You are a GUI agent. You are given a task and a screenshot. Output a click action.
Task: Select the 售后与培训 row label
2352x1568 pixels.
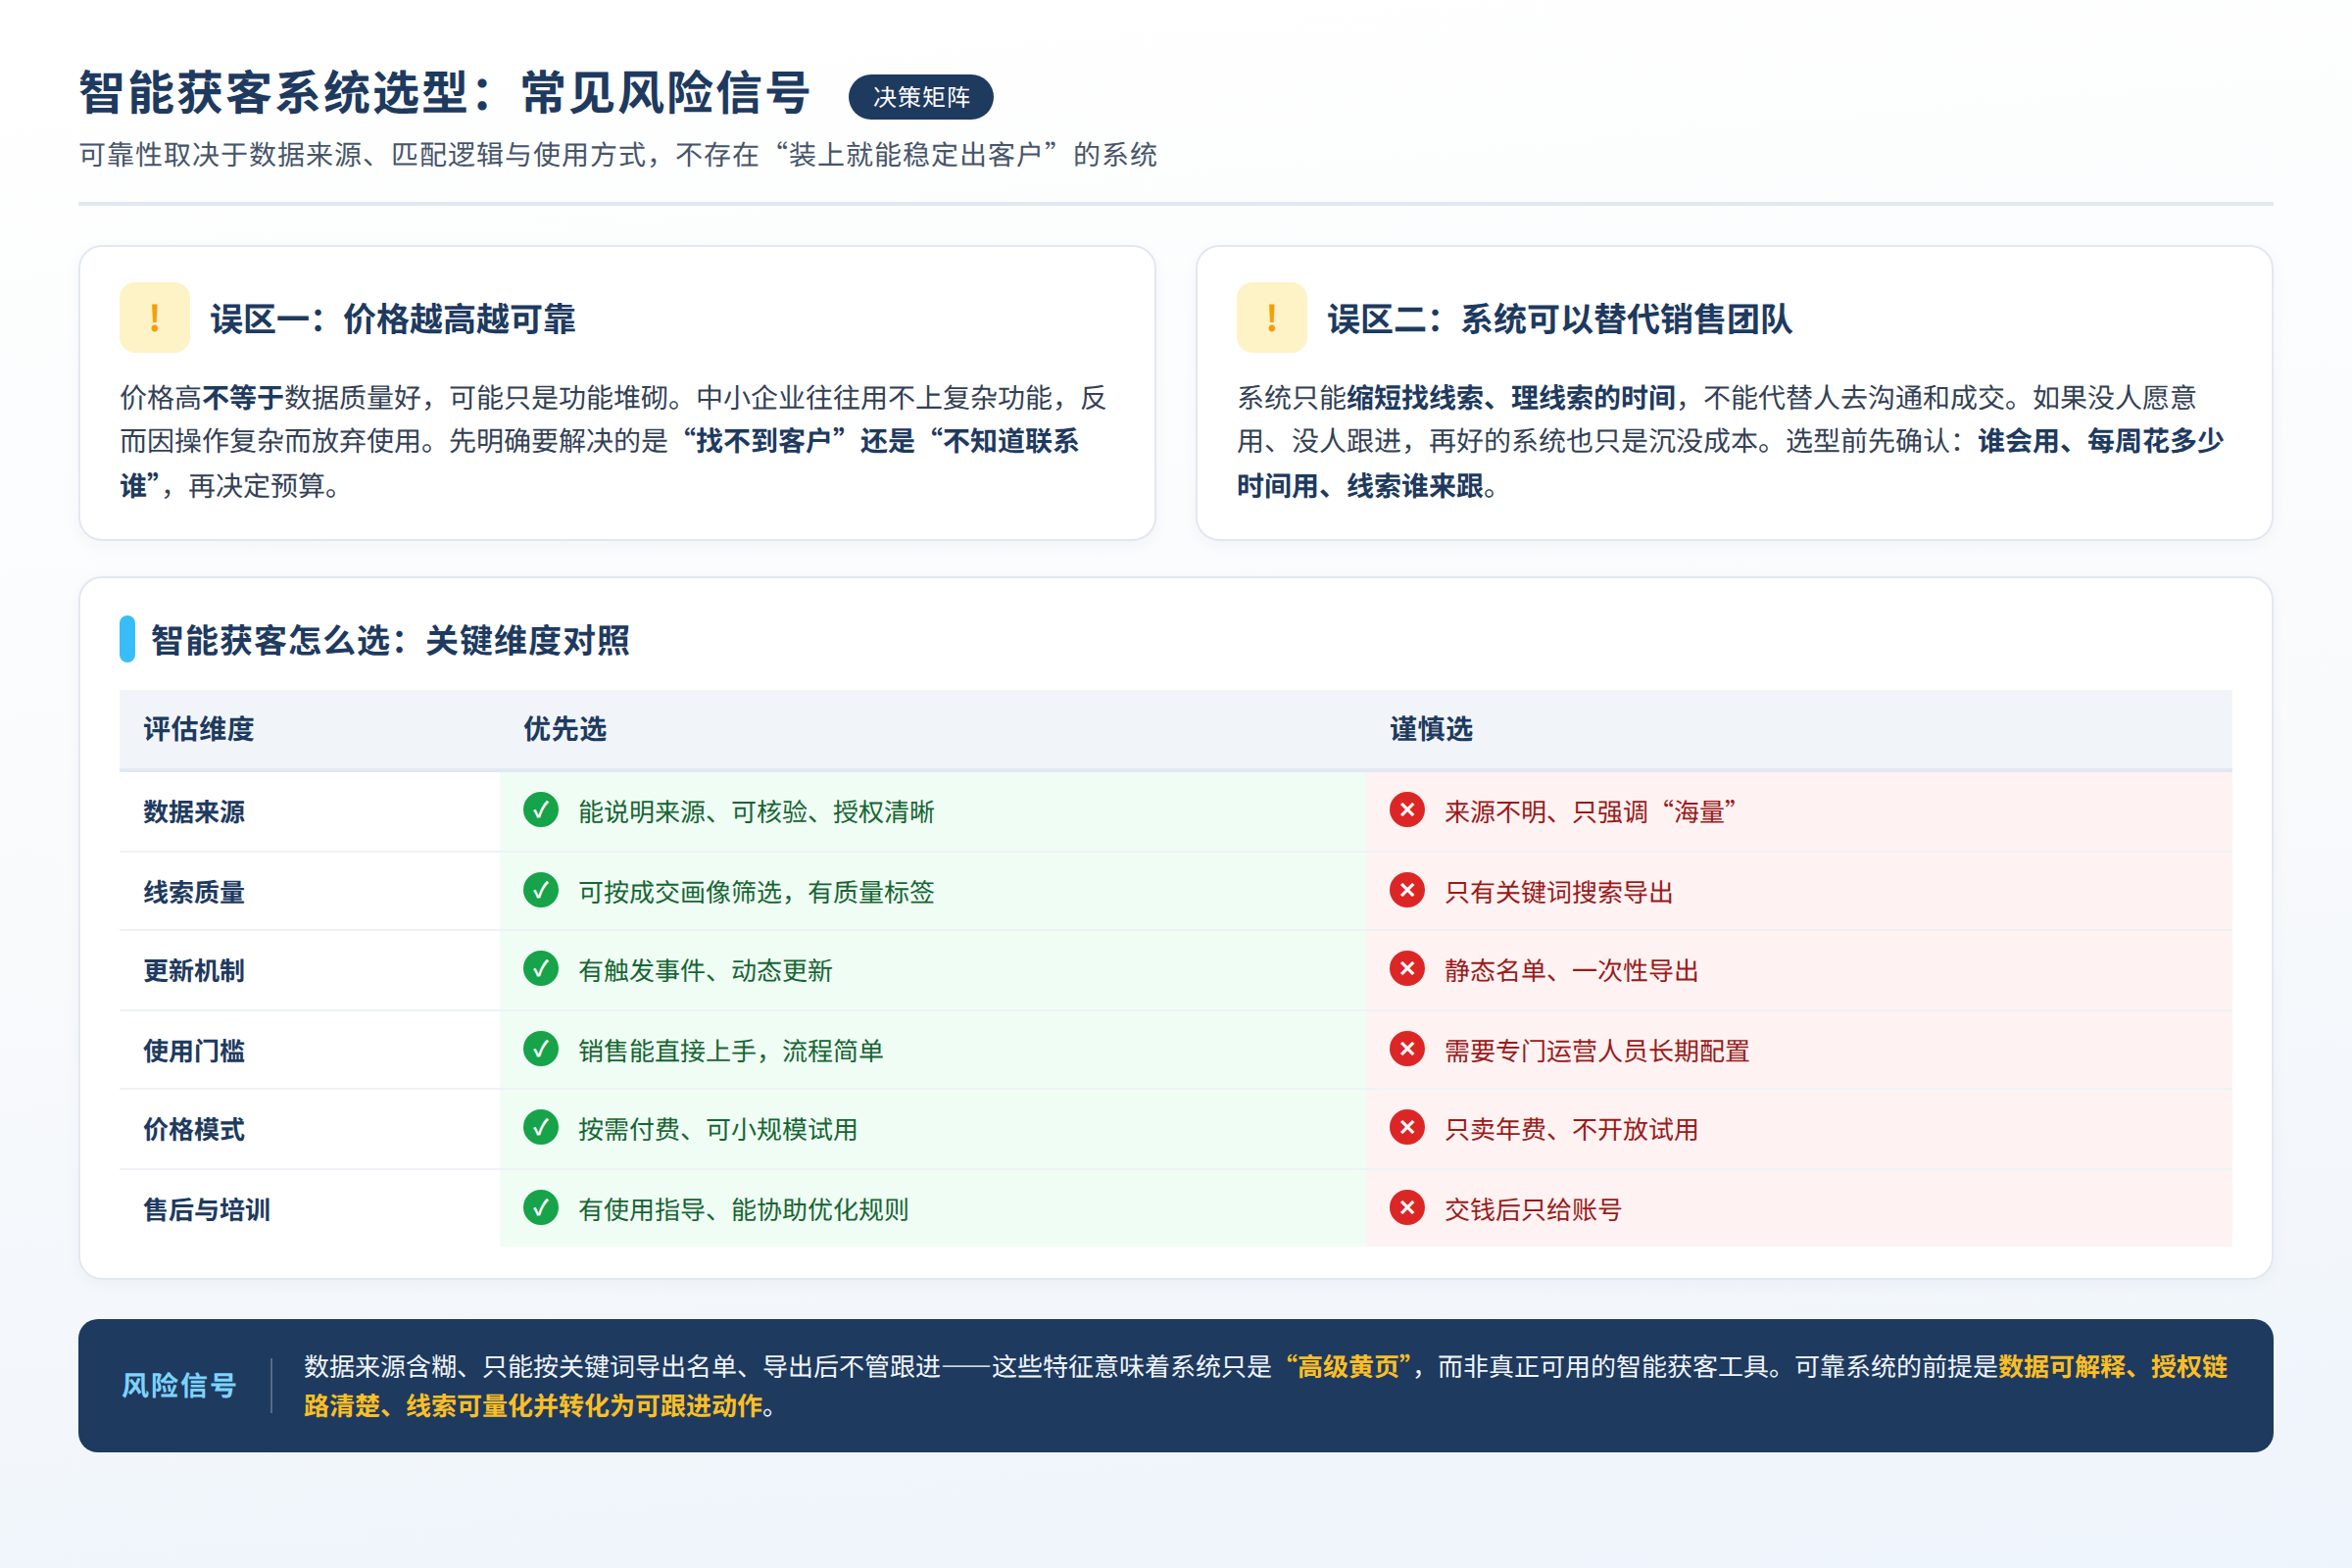pos(207,1210)
